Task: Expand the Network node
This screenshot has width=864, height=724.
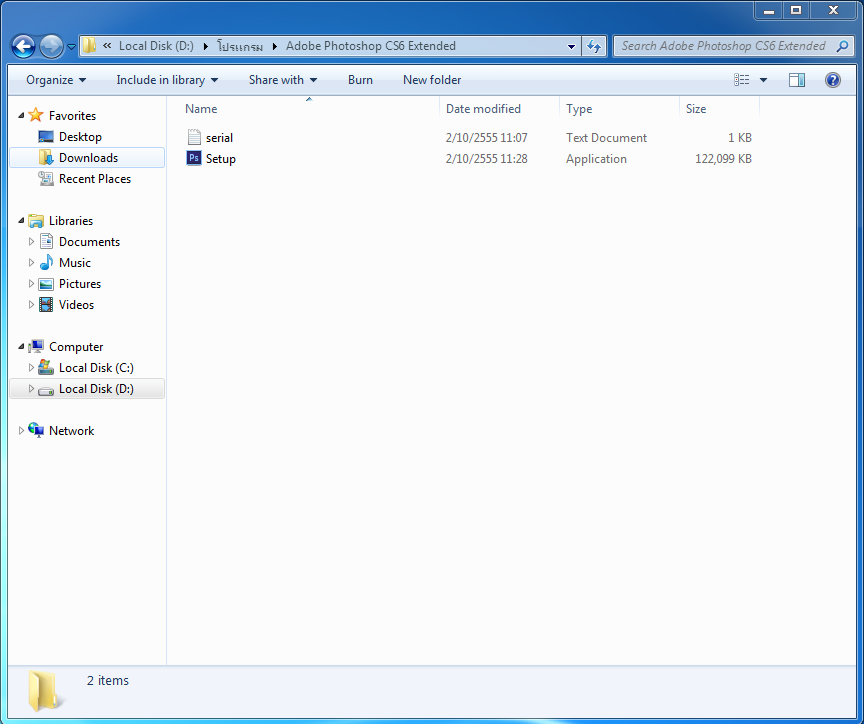Action: (21, 430)
